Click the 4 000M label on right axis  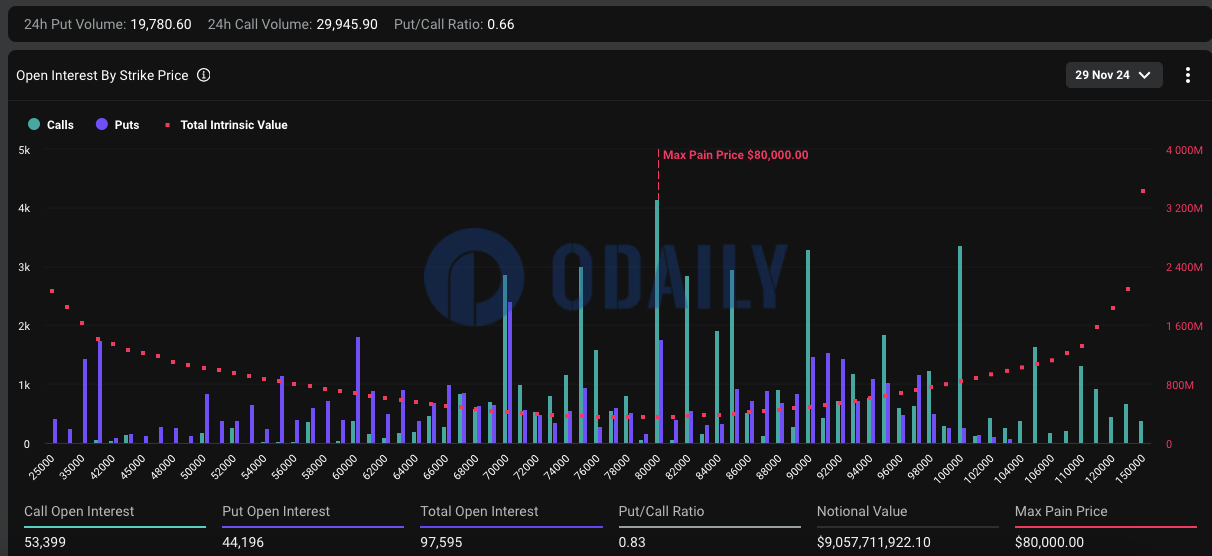click(x=1183, y=150)
